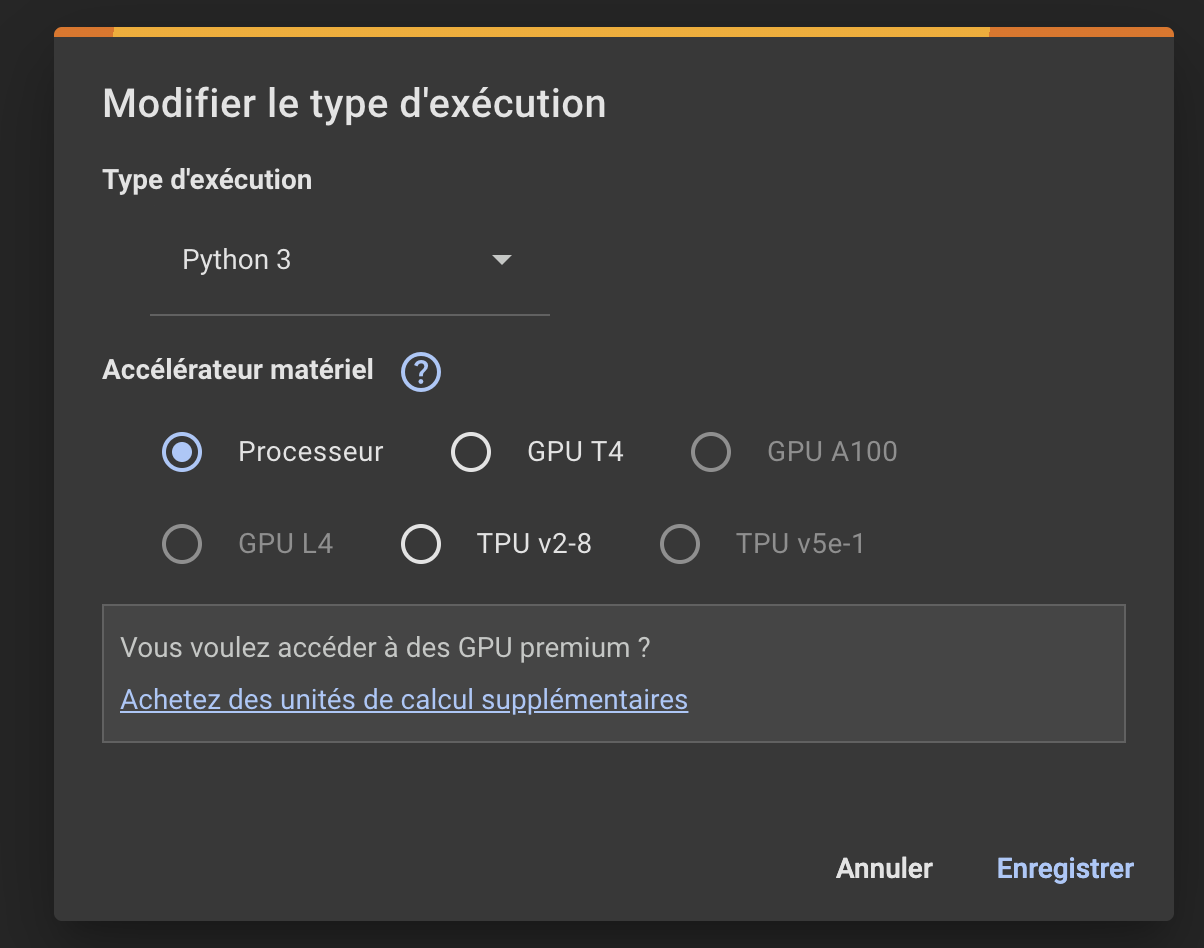
Task: Save settings with Enregistrer
Action: (x=1064, y=868)
